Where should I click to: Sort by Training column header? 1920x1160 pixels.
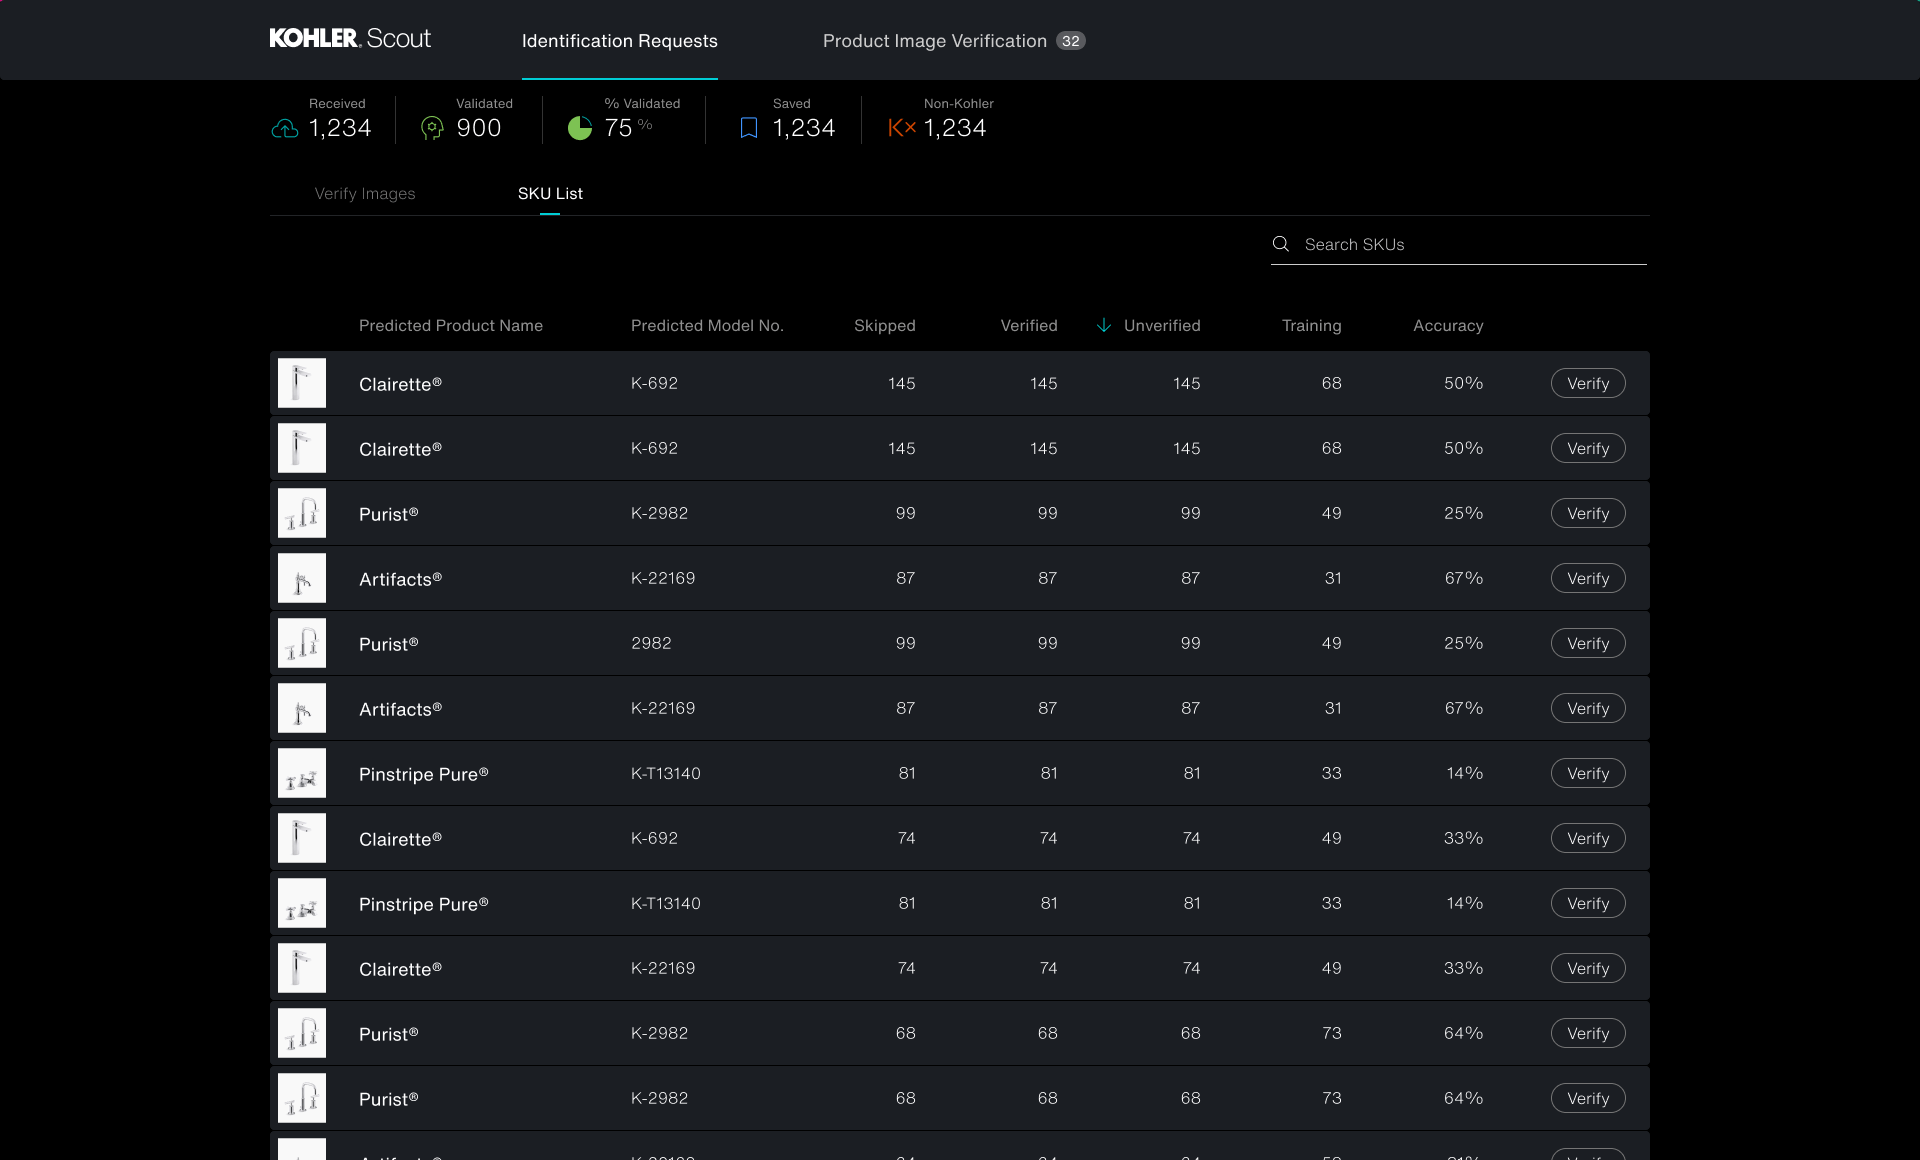point(1311,326)
